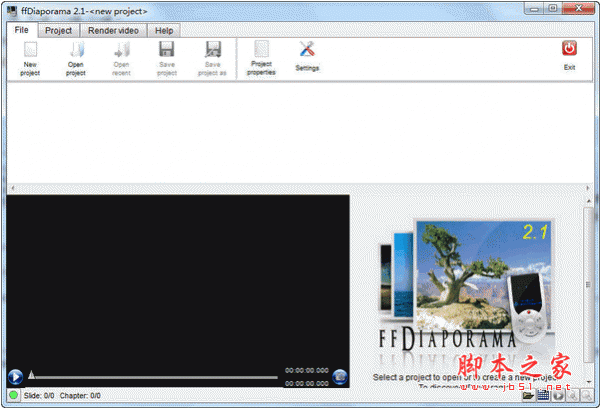Click the info panel scroll down arrow
Screen dimensions: 600x408
click(588, 382)
